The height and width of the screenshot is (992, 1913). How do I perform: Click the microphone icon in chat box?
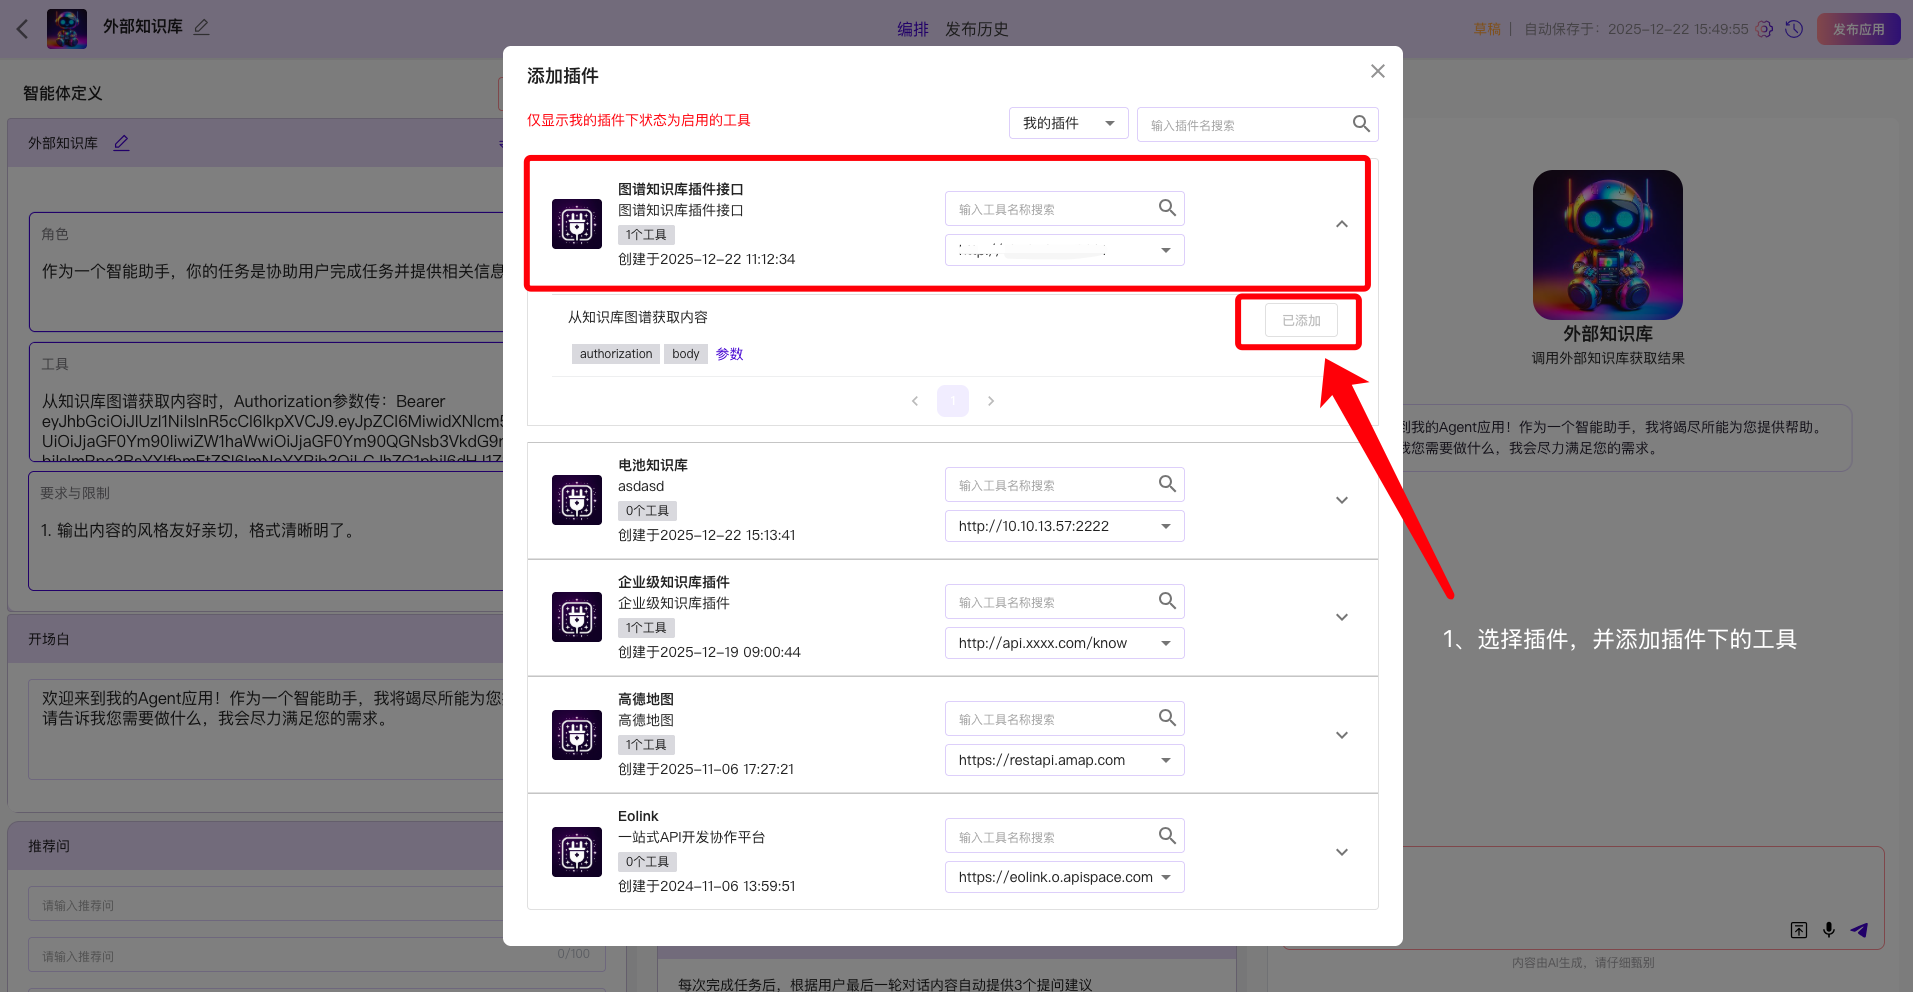pyautogui.click(x=1828, y=930)
